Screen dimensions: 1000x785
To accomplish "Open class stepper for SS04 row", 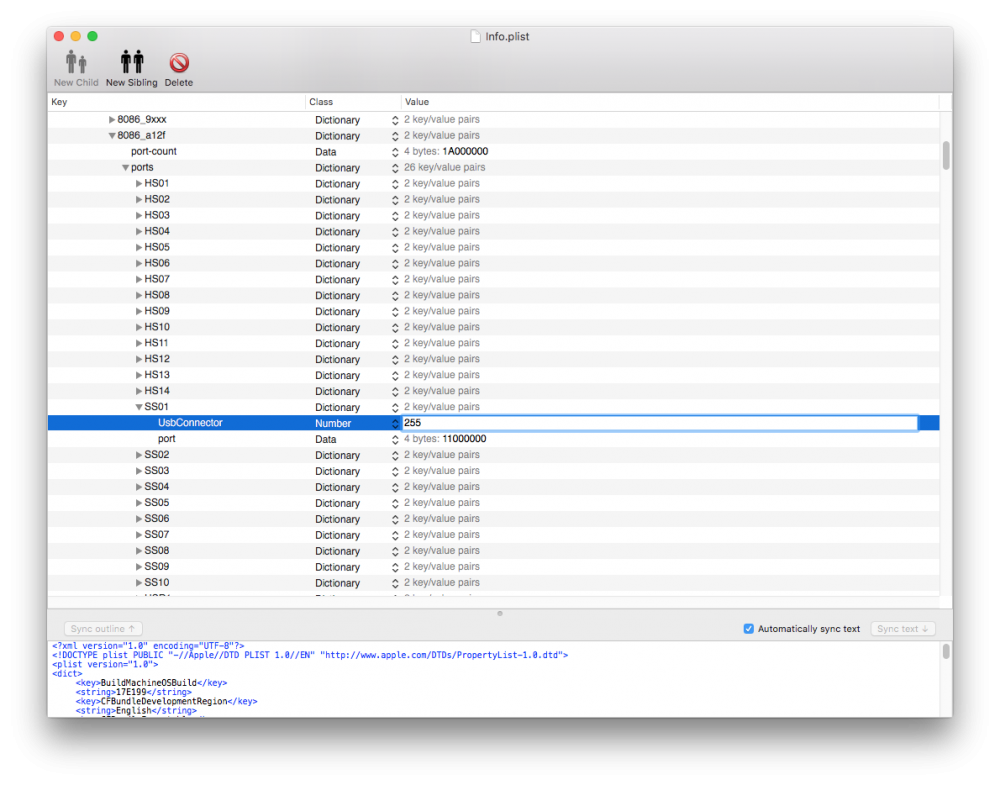I will pos(395,487).
